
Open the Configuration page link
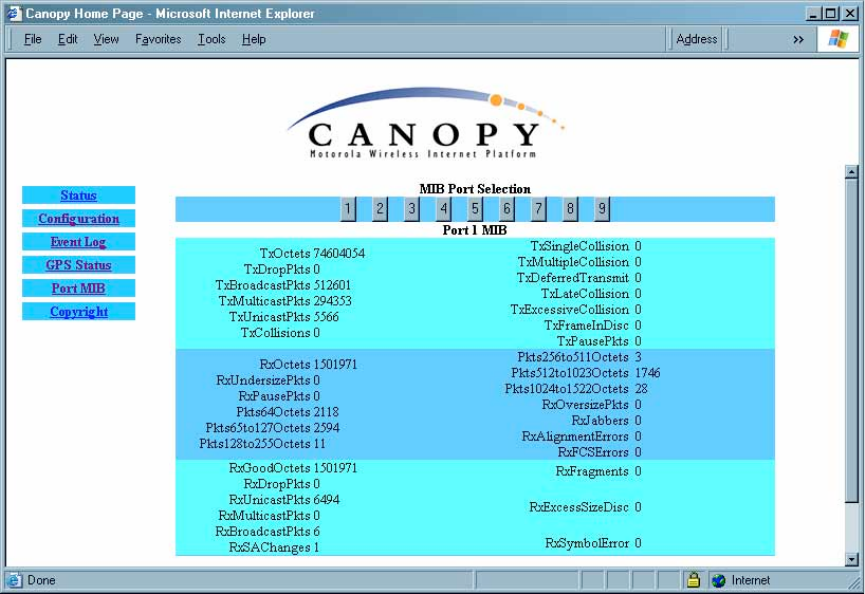(78, 218)
